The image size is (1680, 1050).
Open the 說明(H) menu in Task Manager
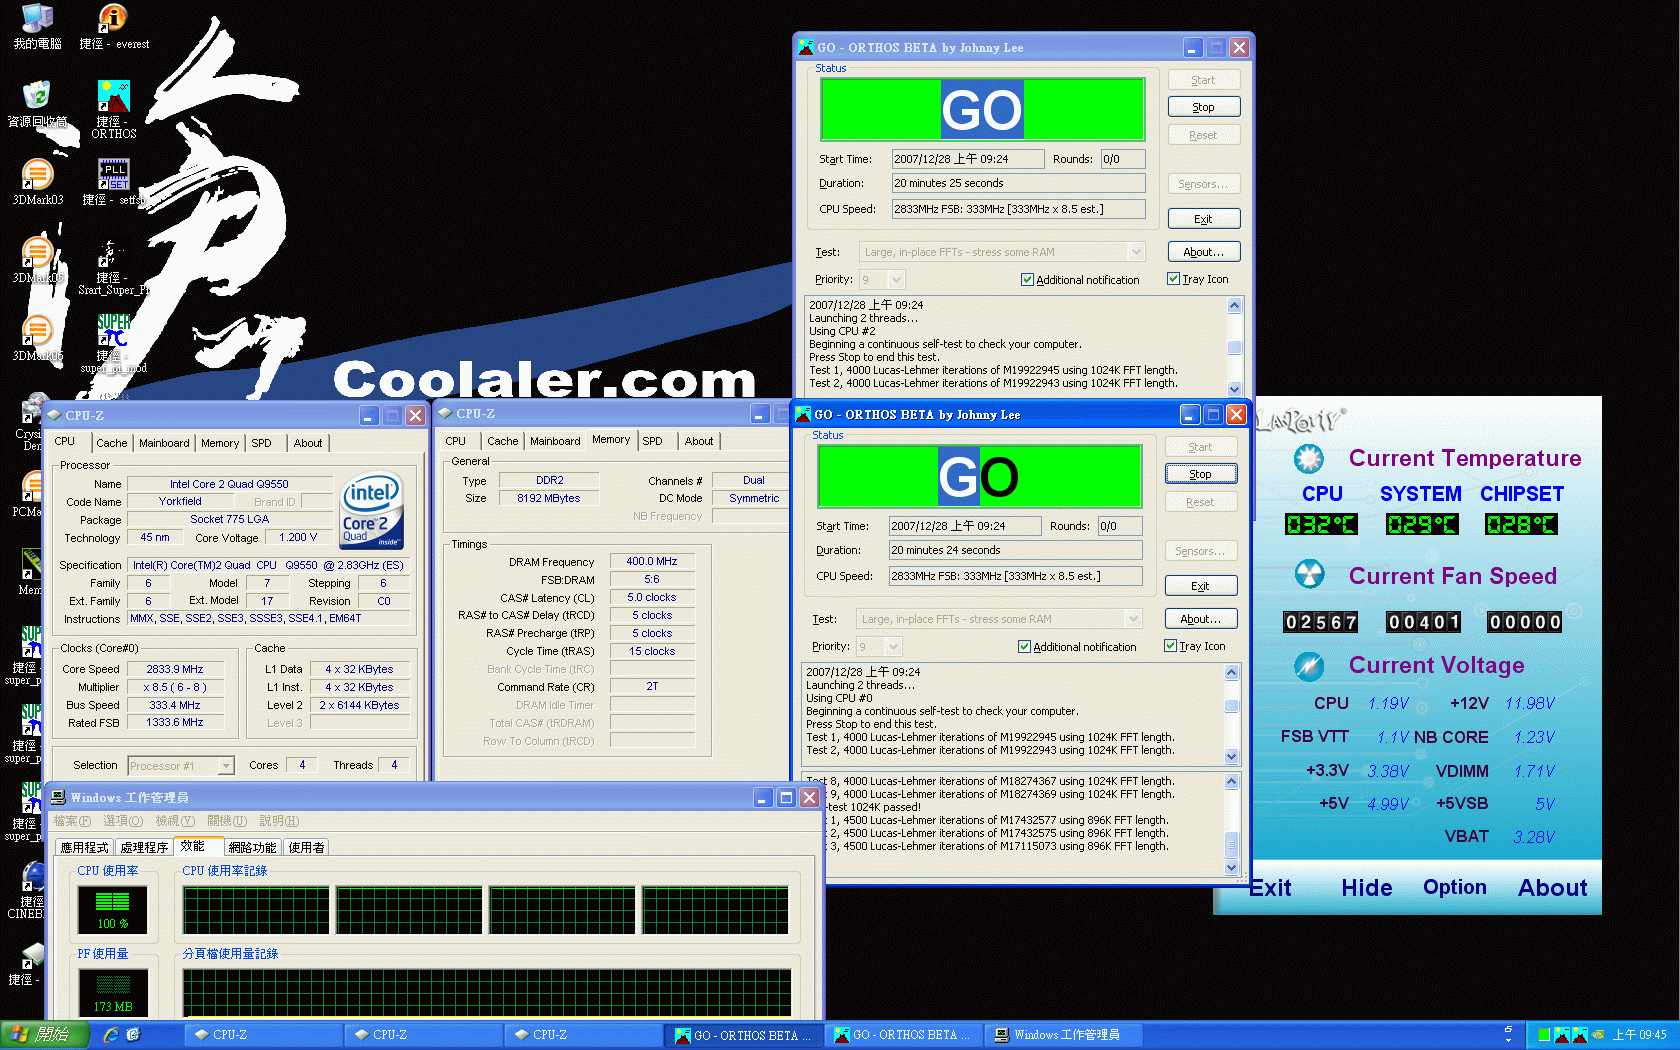pos(279,821)
